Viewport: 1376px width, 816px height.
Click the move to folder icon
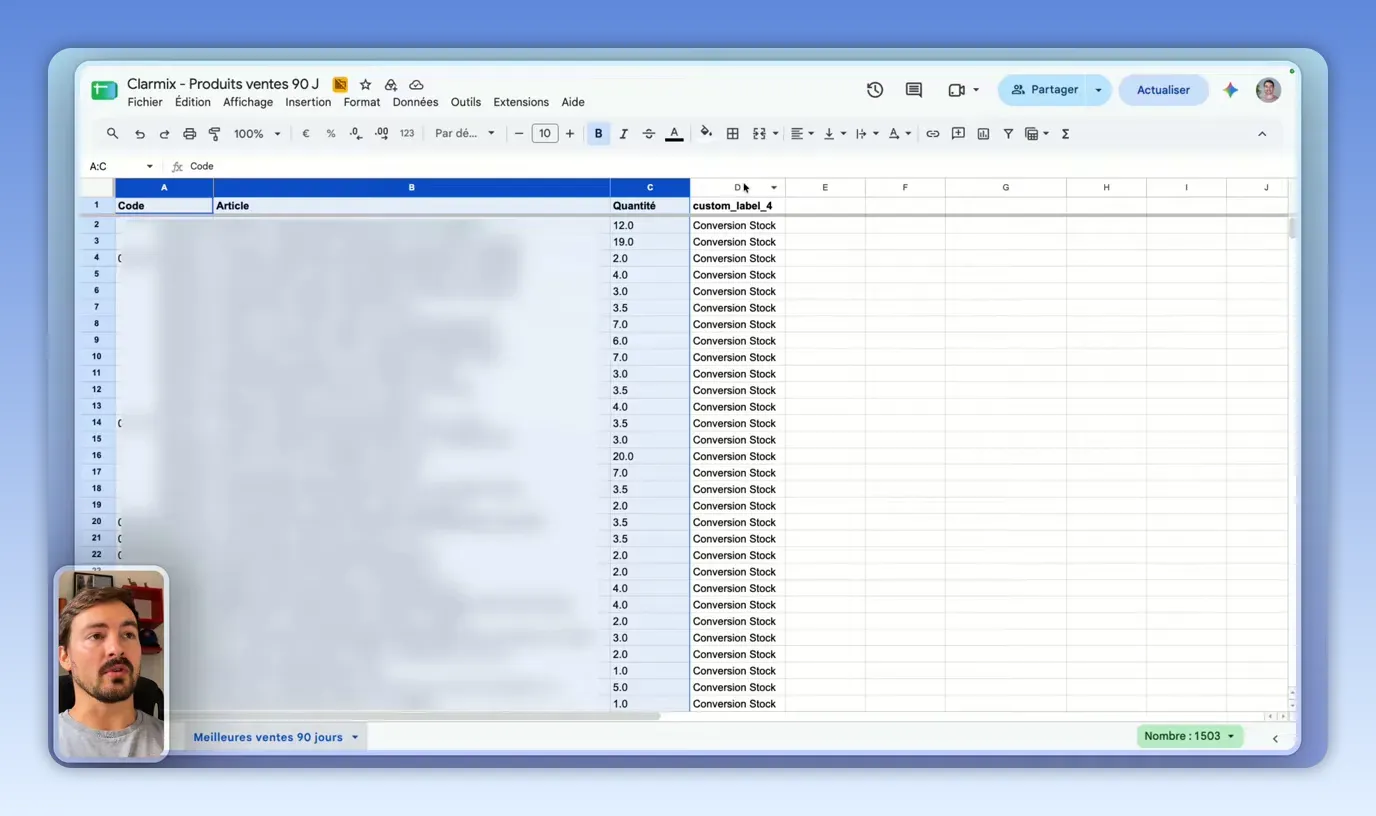pyautogui.click(x=391, y=85)
